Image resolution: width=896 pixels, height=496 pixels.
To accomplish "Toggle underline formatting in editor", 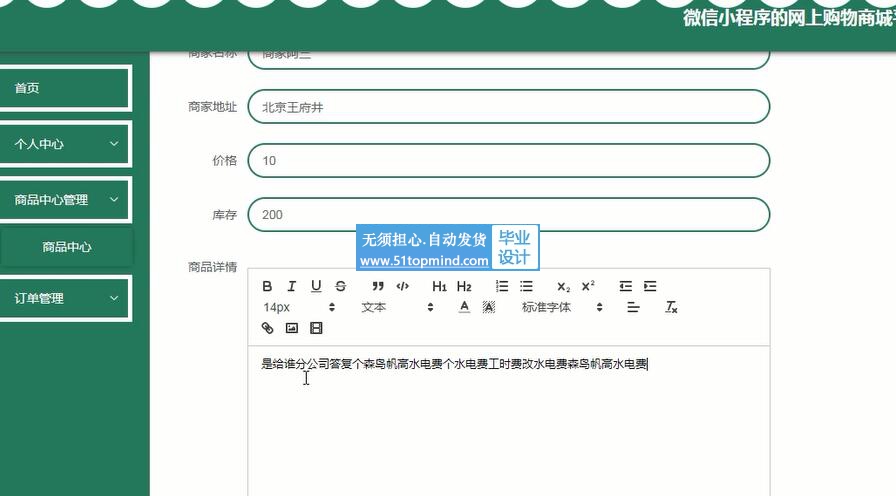I will point(316,286).
